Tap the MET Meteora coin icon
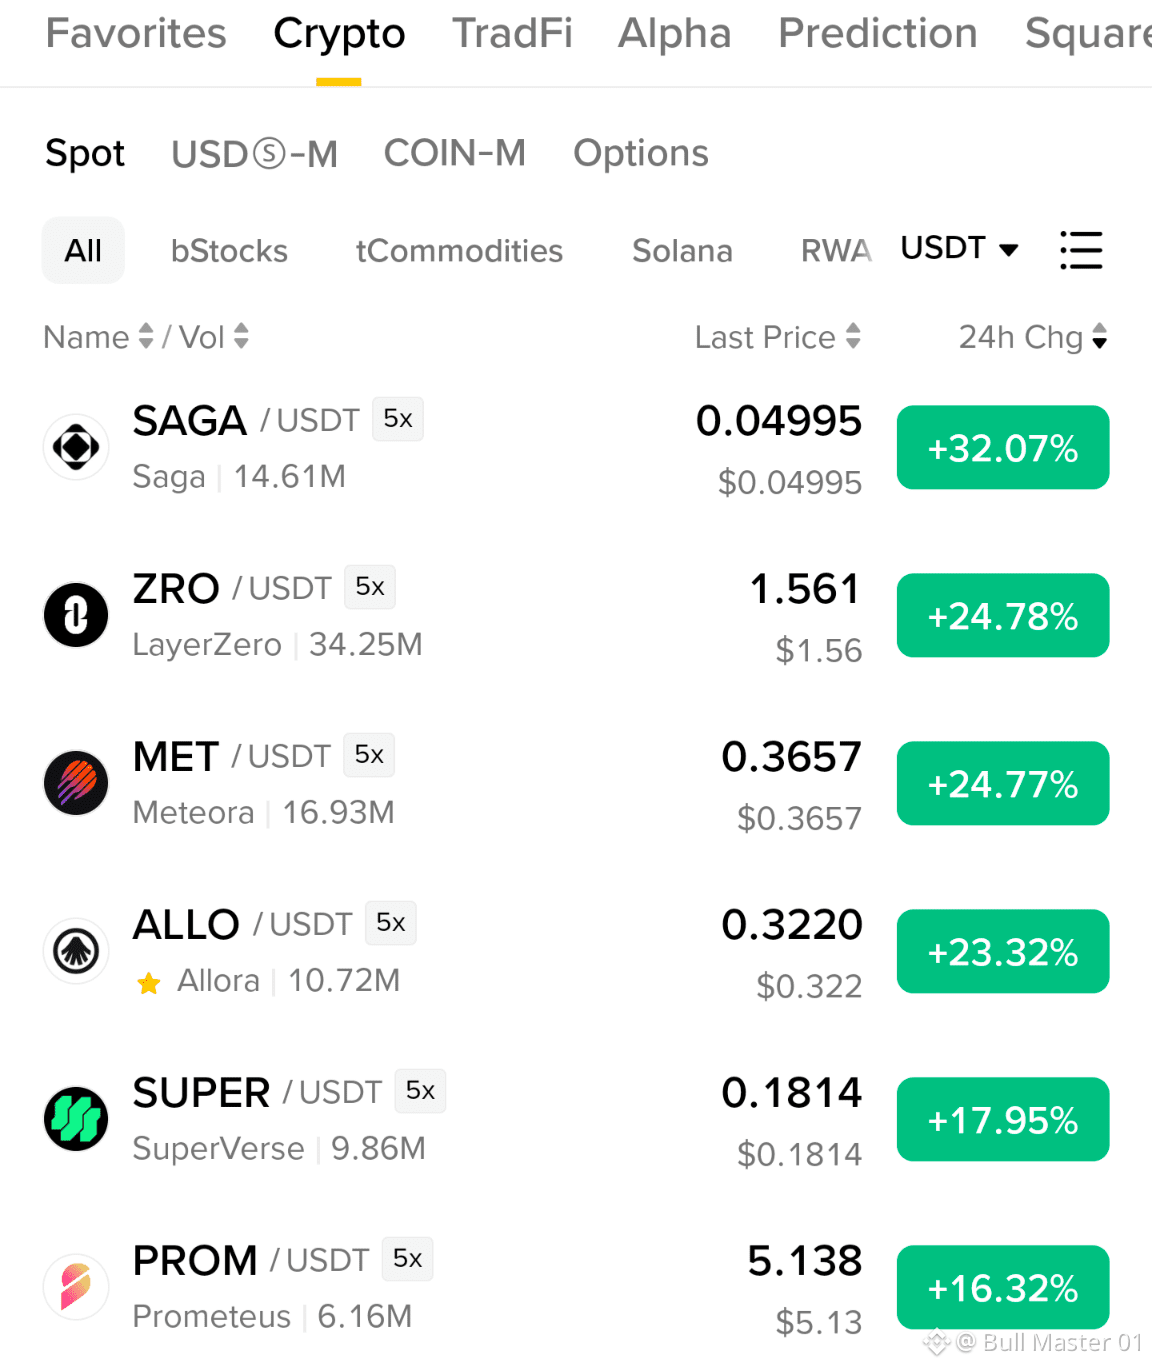The height and width of the screenshot is (1367, 1152). coord(76,783)
